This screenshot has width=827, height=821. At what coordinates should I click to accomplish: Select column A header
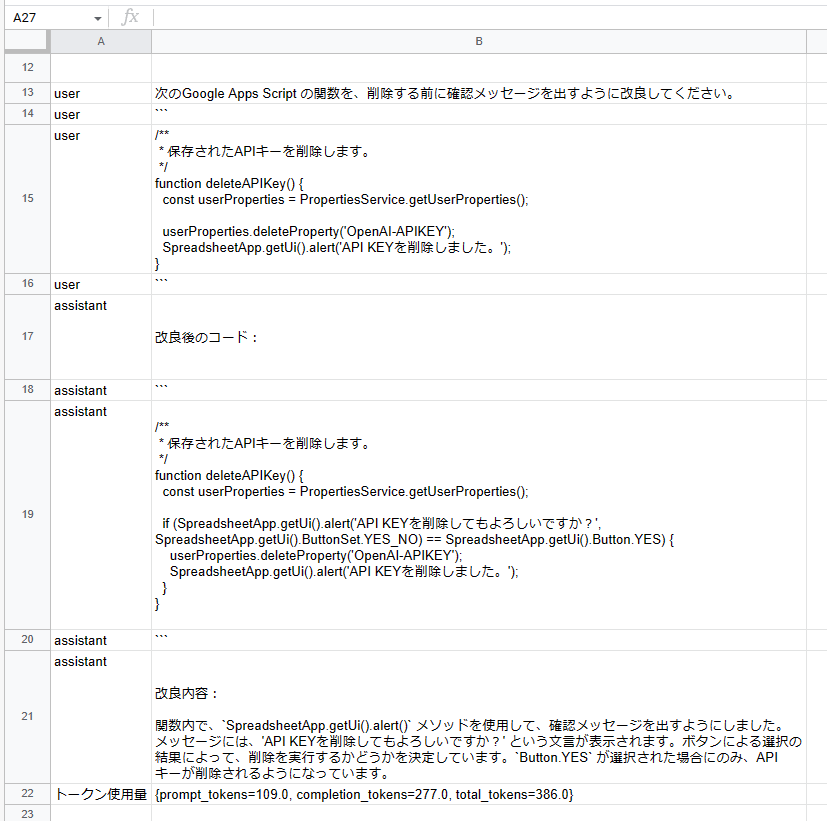[100, 41]
